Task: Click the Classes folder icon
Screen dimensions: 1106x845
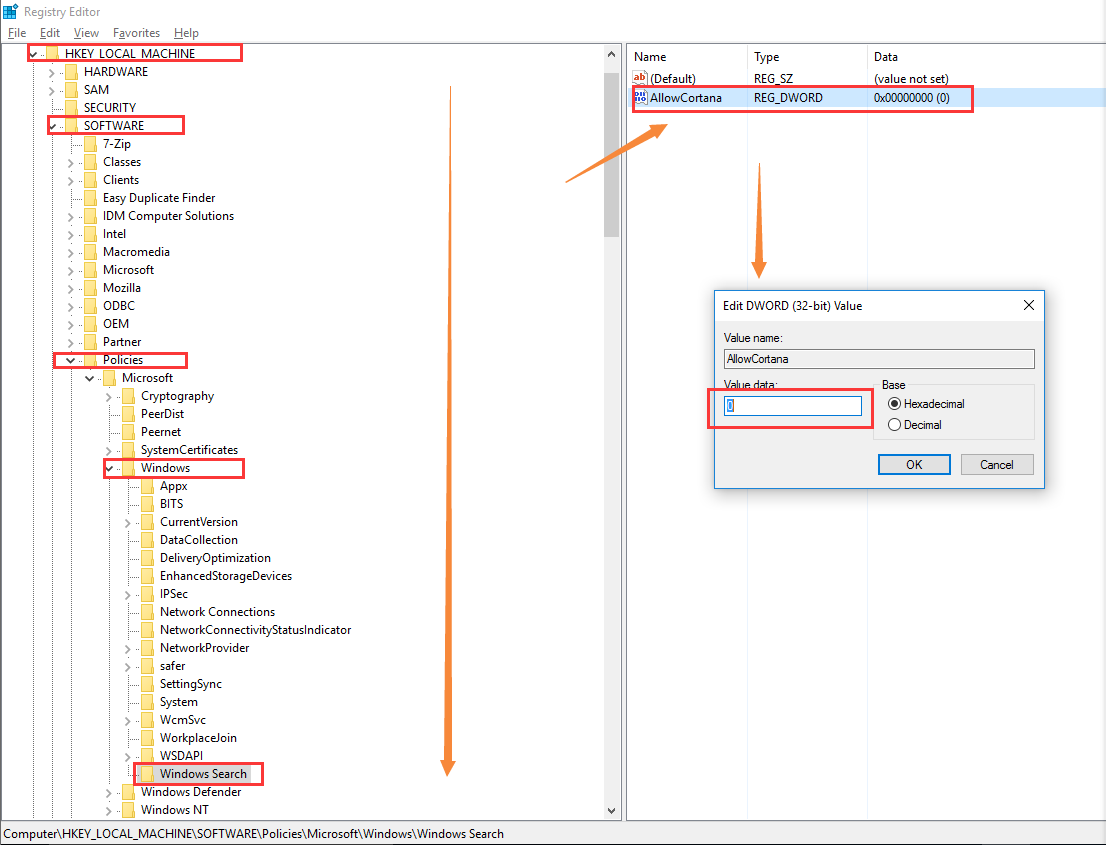Action: pos(90,162)
